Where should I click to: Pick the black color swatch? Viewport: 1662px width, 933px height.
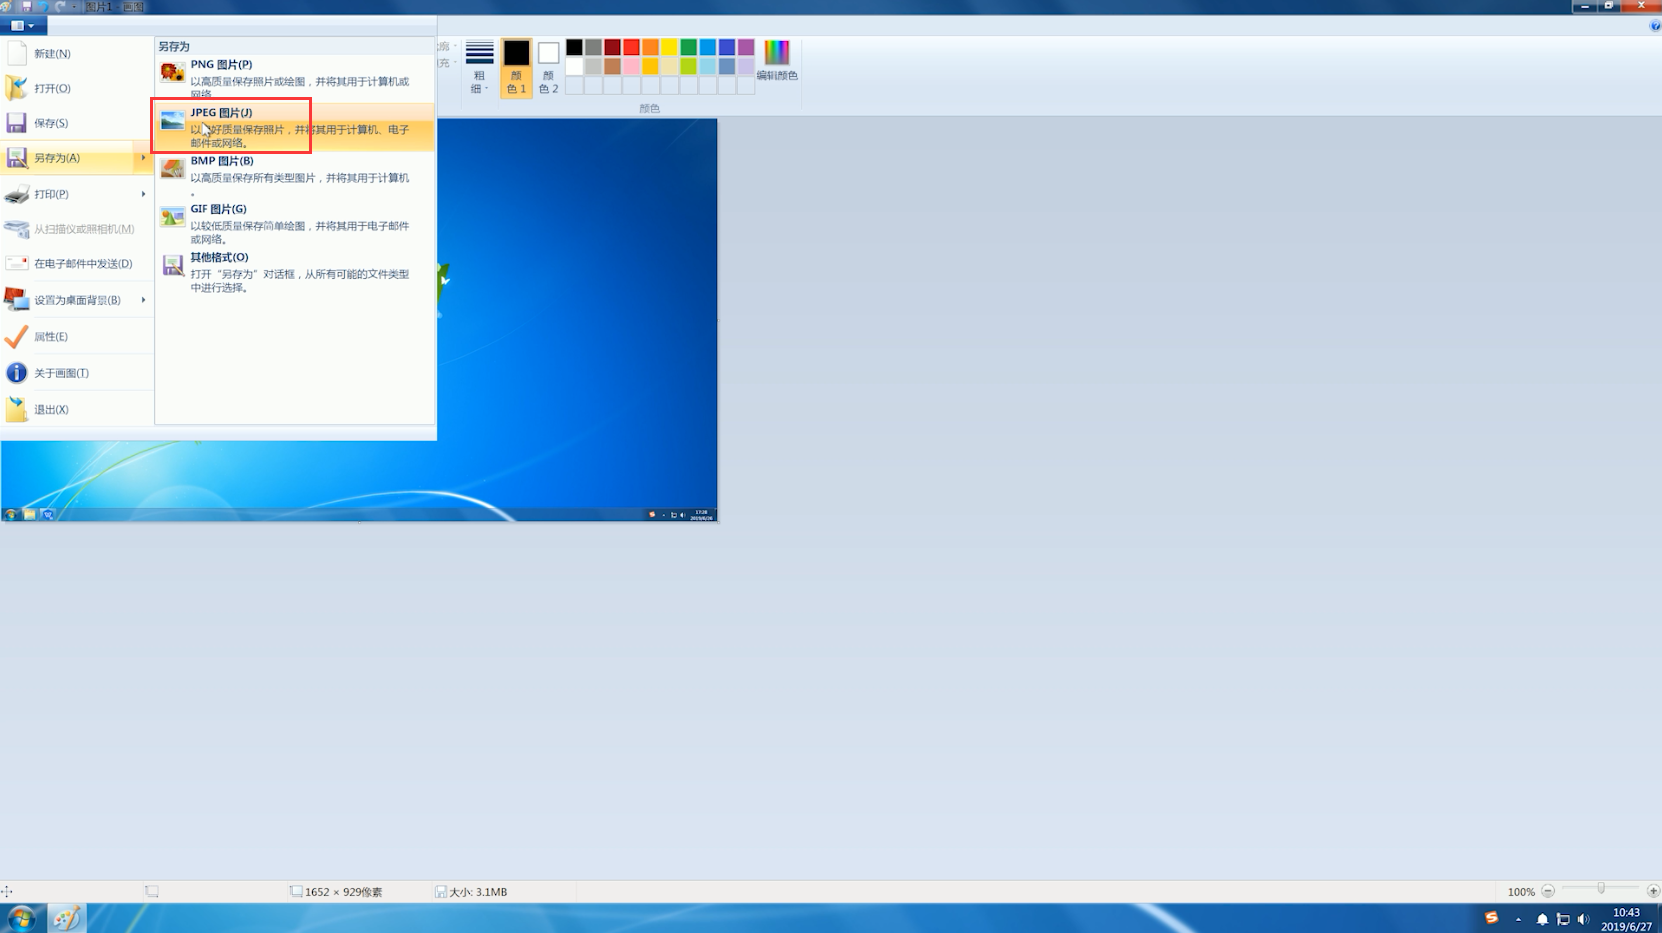(x=574, y=47)
